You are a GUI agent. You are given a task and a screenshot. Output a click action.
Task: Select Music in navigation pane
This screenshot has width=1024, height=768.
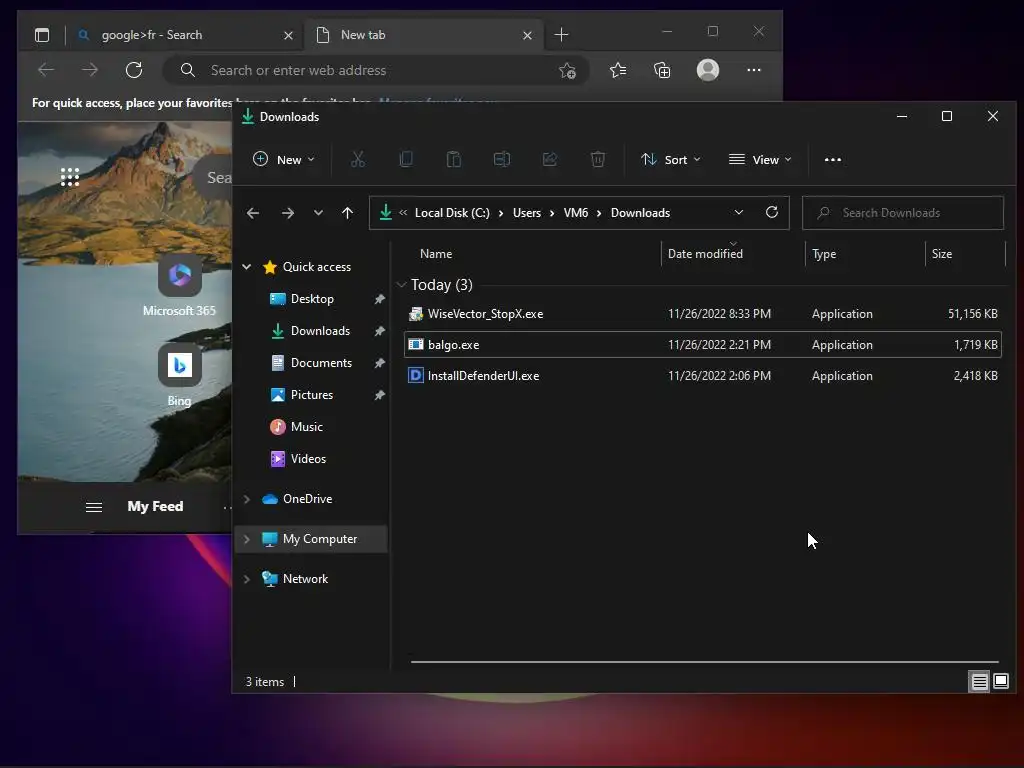[306, 427]
